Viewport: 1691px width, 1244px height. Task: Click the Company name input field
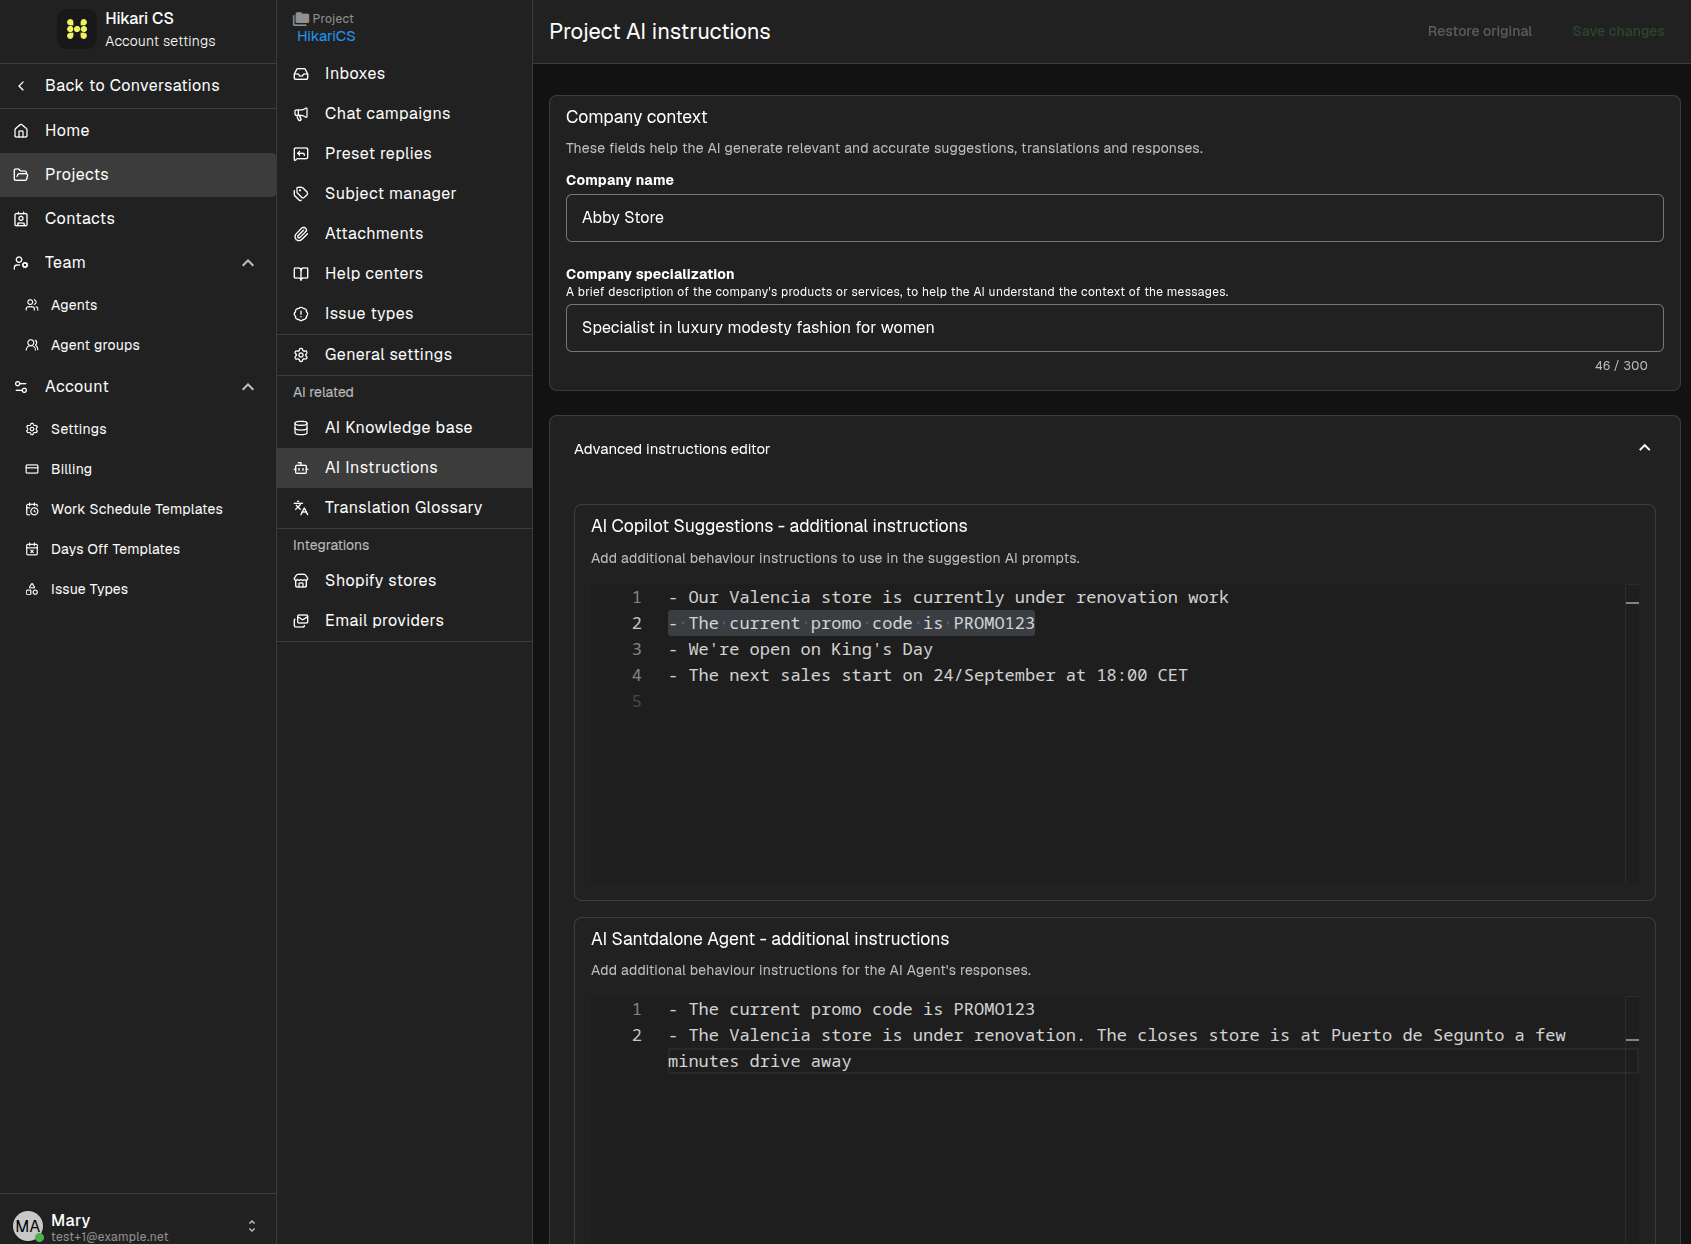coord(1114,218)
